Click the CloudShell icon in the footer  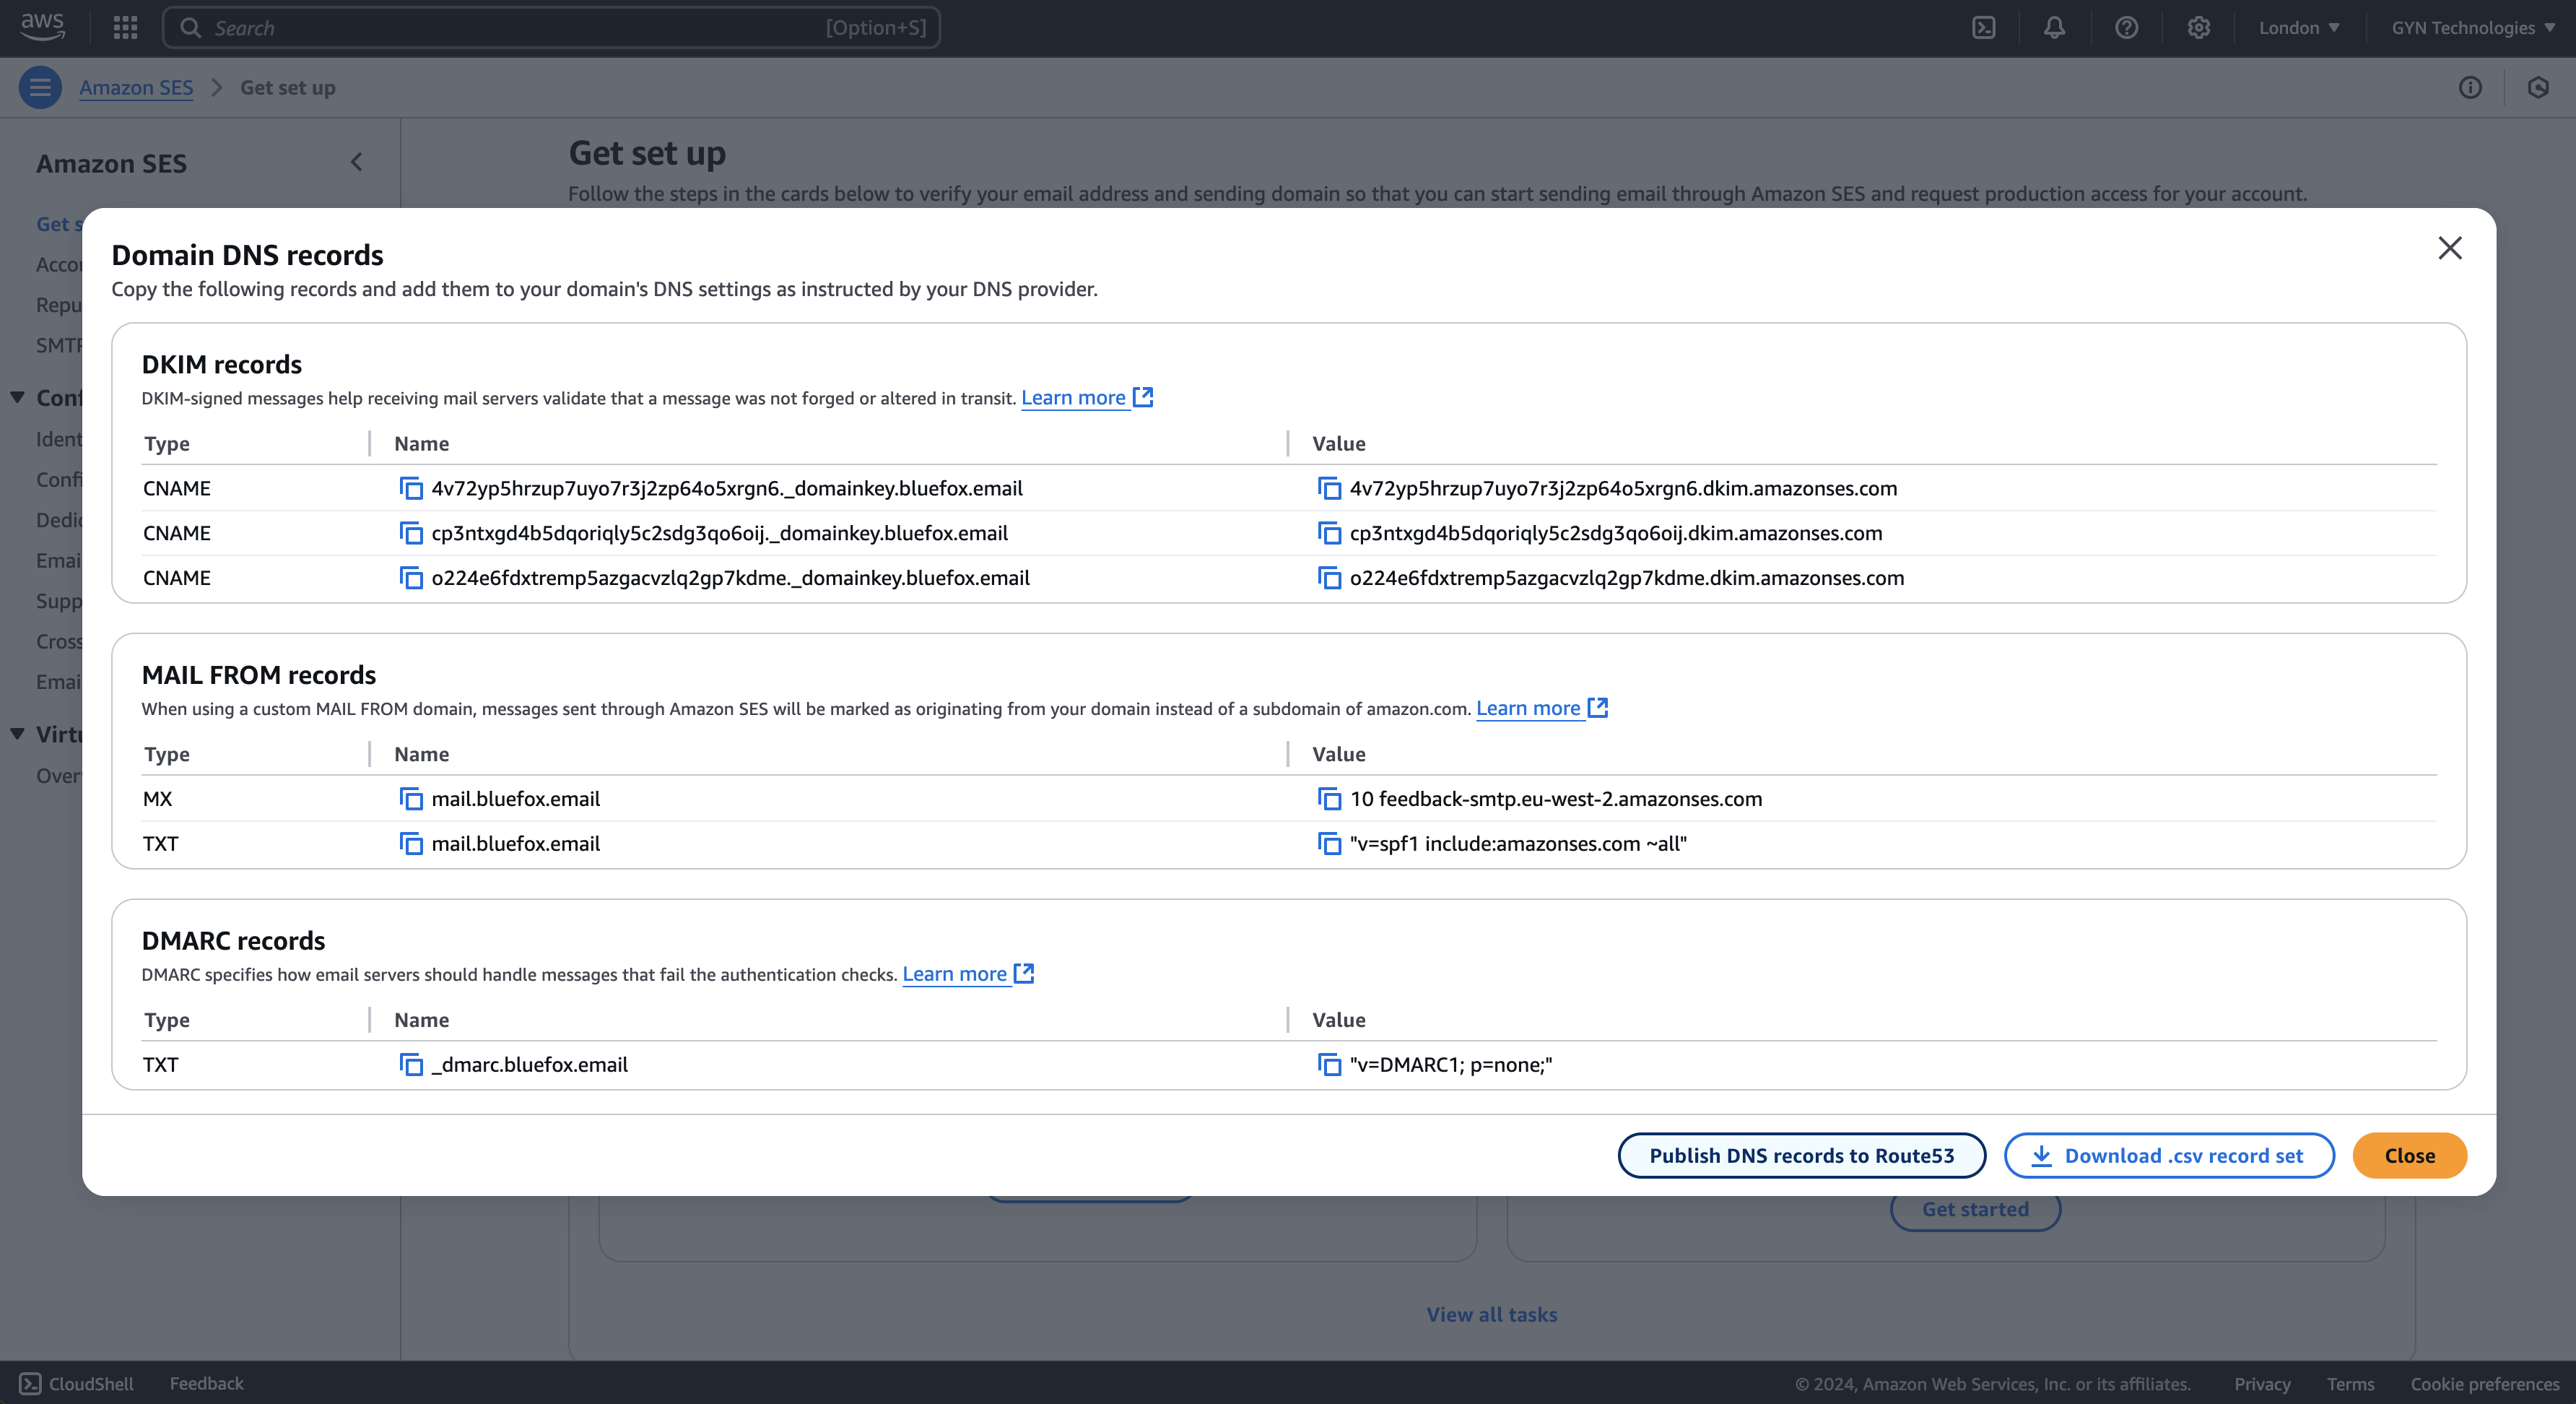[x=30, y=1383]
